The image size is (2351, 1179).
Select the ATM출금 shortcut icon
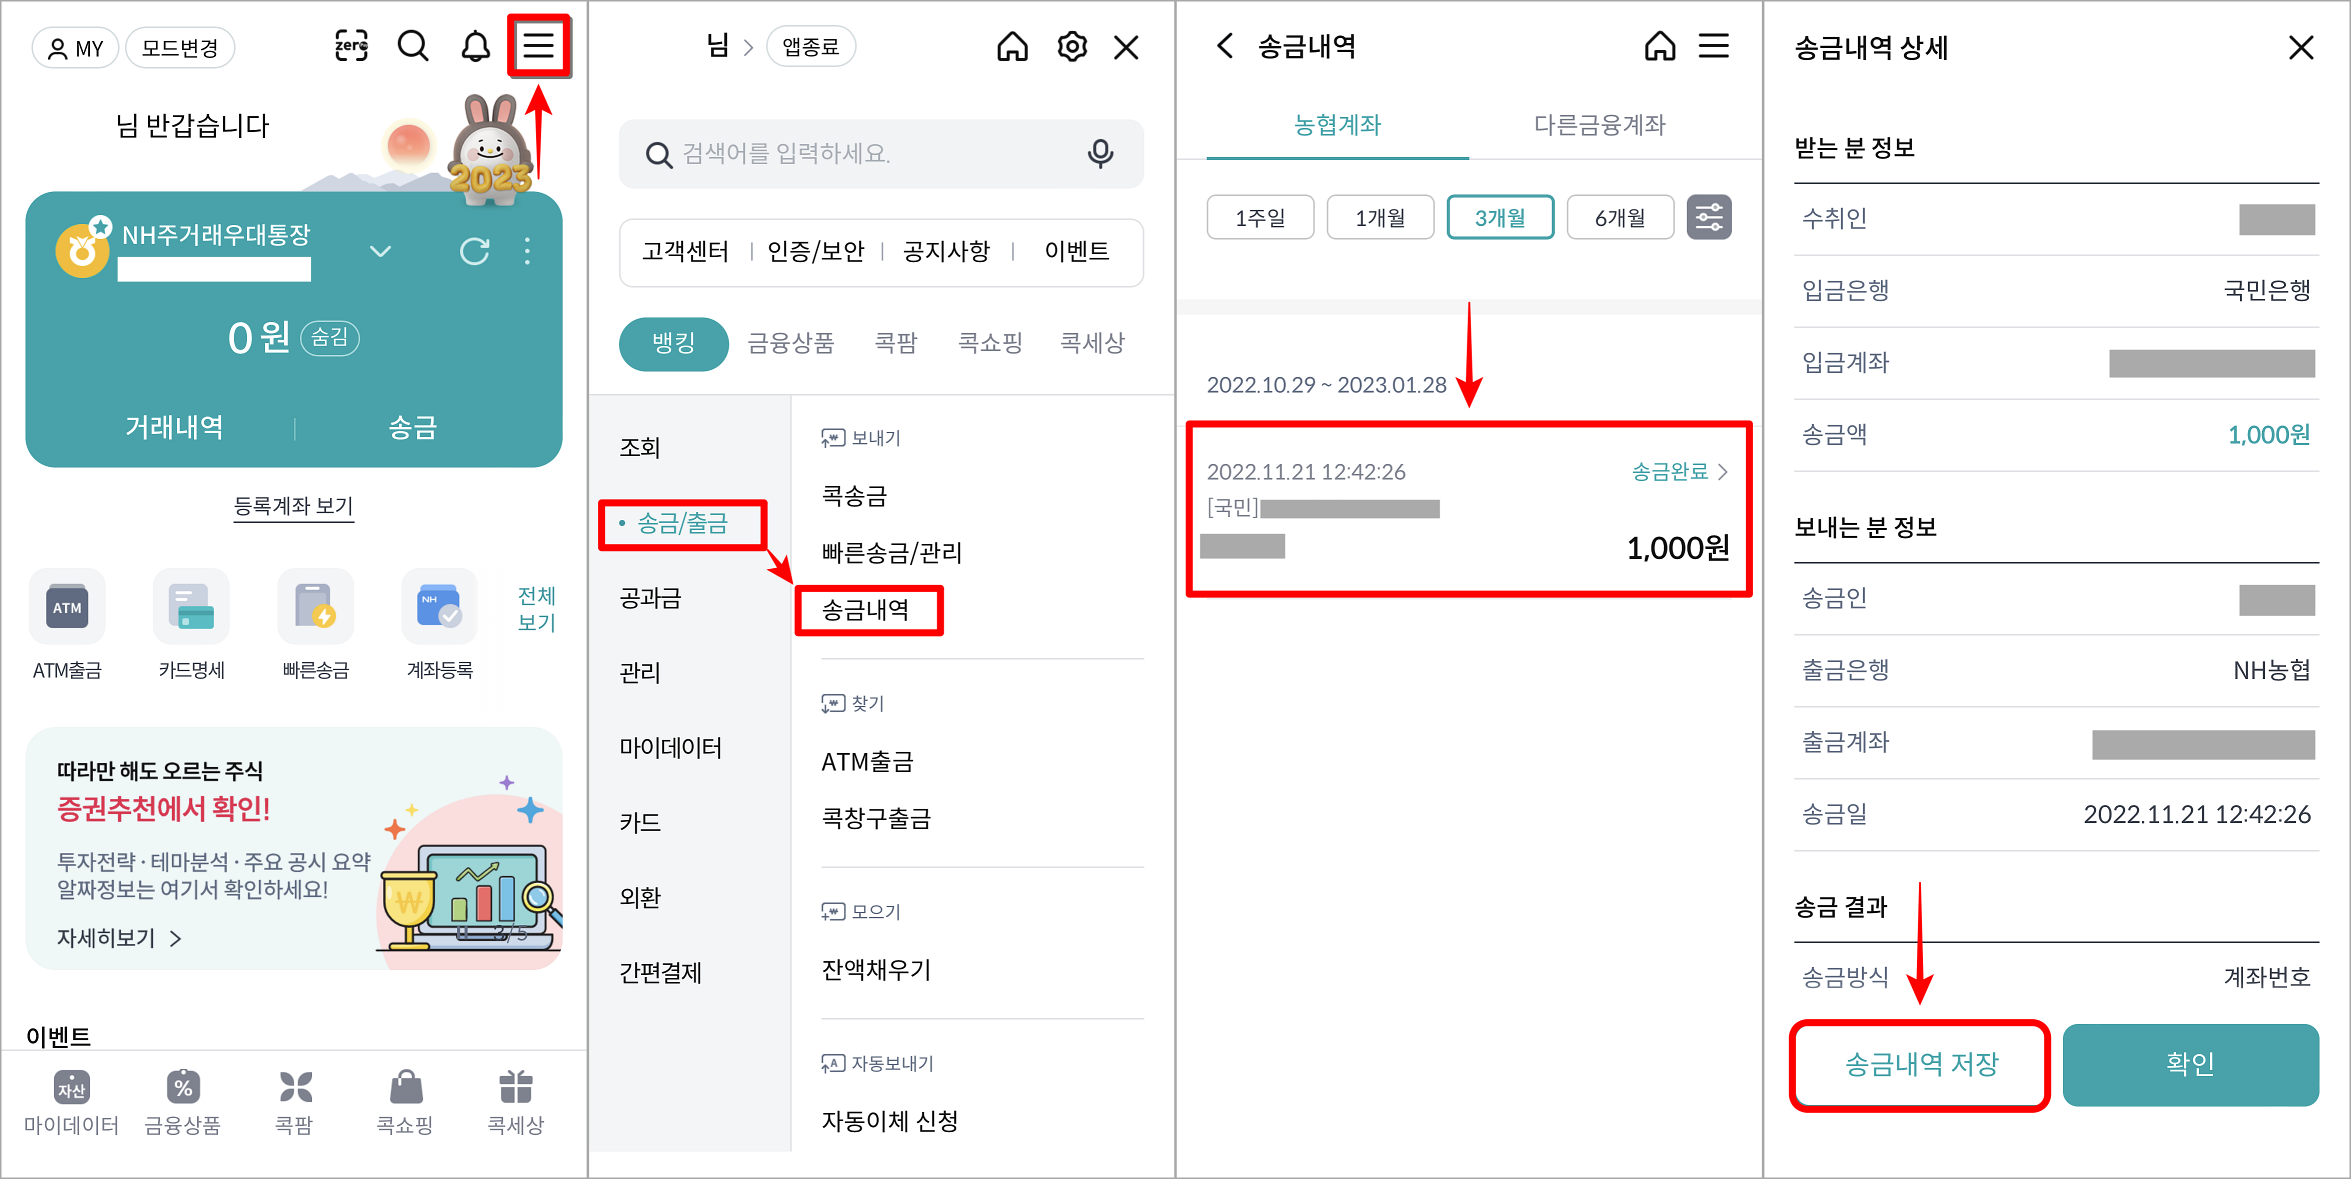point(66,607)
